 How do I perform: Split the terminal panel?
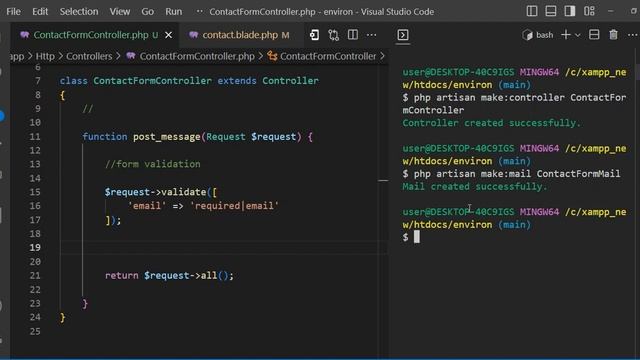tap(594, 35)
